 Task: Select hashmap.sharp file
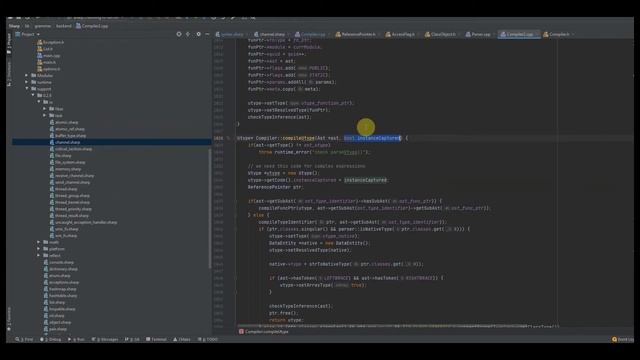[x=60, y=289]
